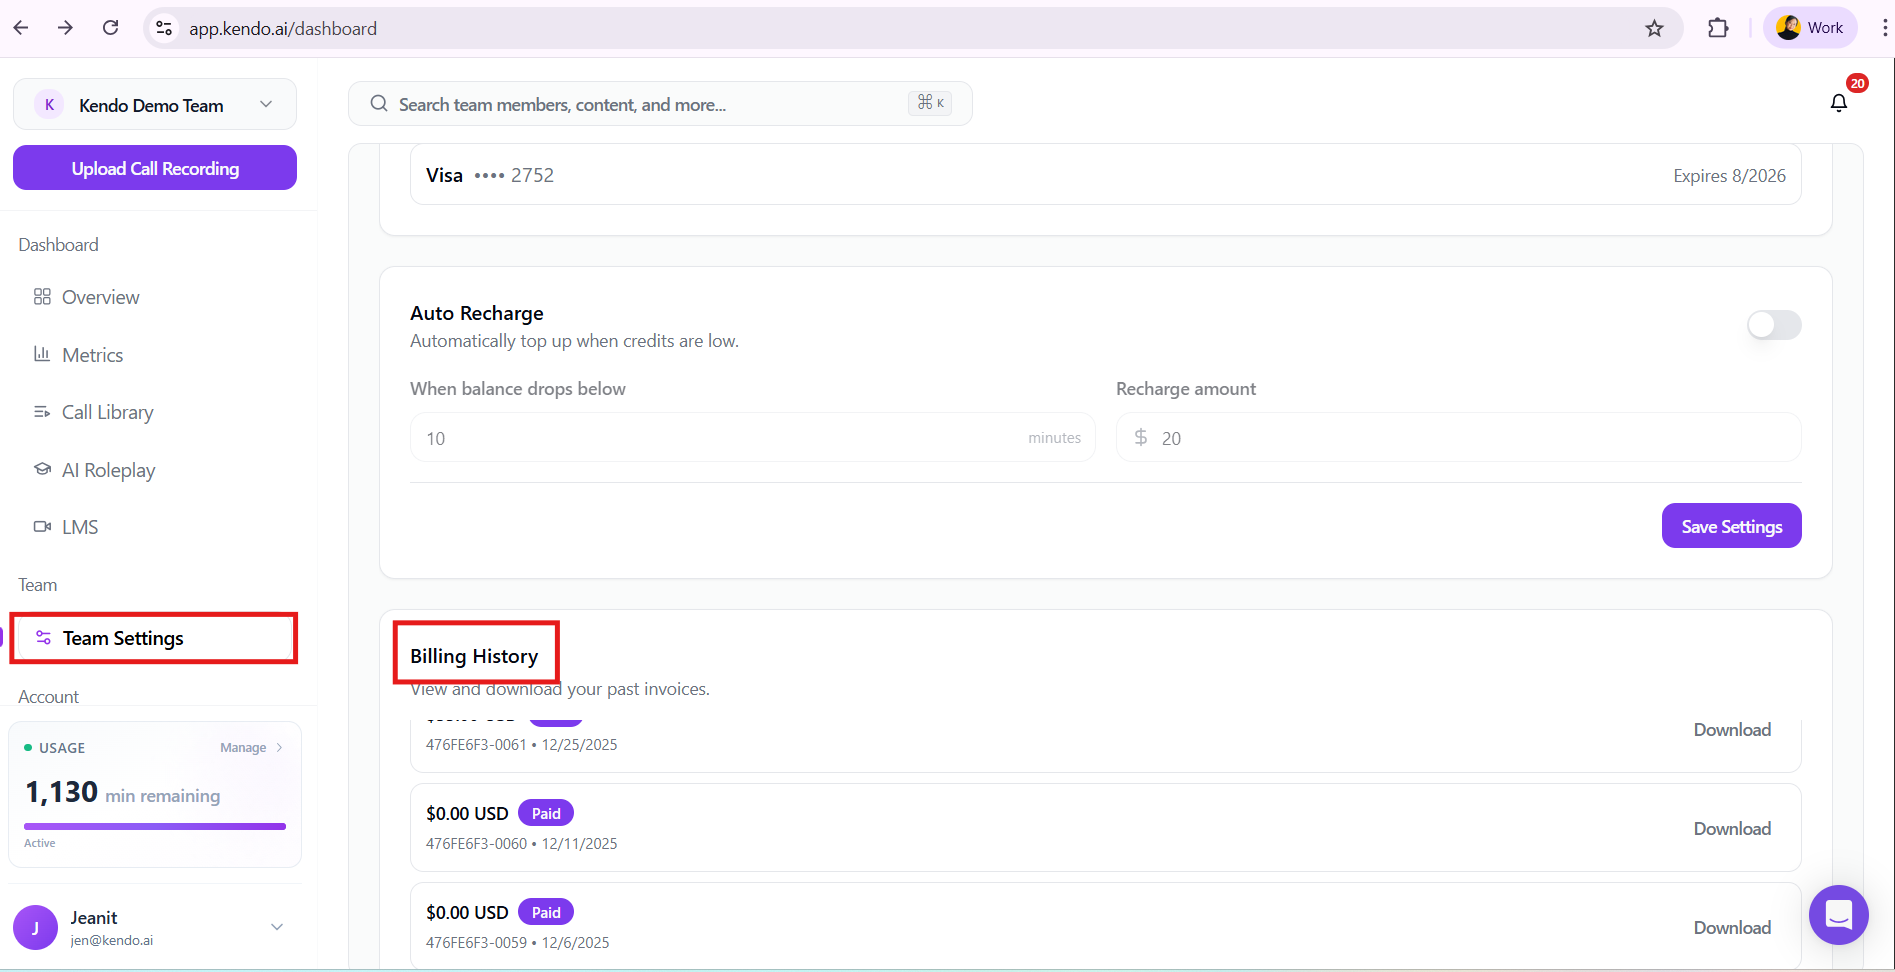
Task: Click the Recharge amount input field
Action: [x=1470, y=438]
